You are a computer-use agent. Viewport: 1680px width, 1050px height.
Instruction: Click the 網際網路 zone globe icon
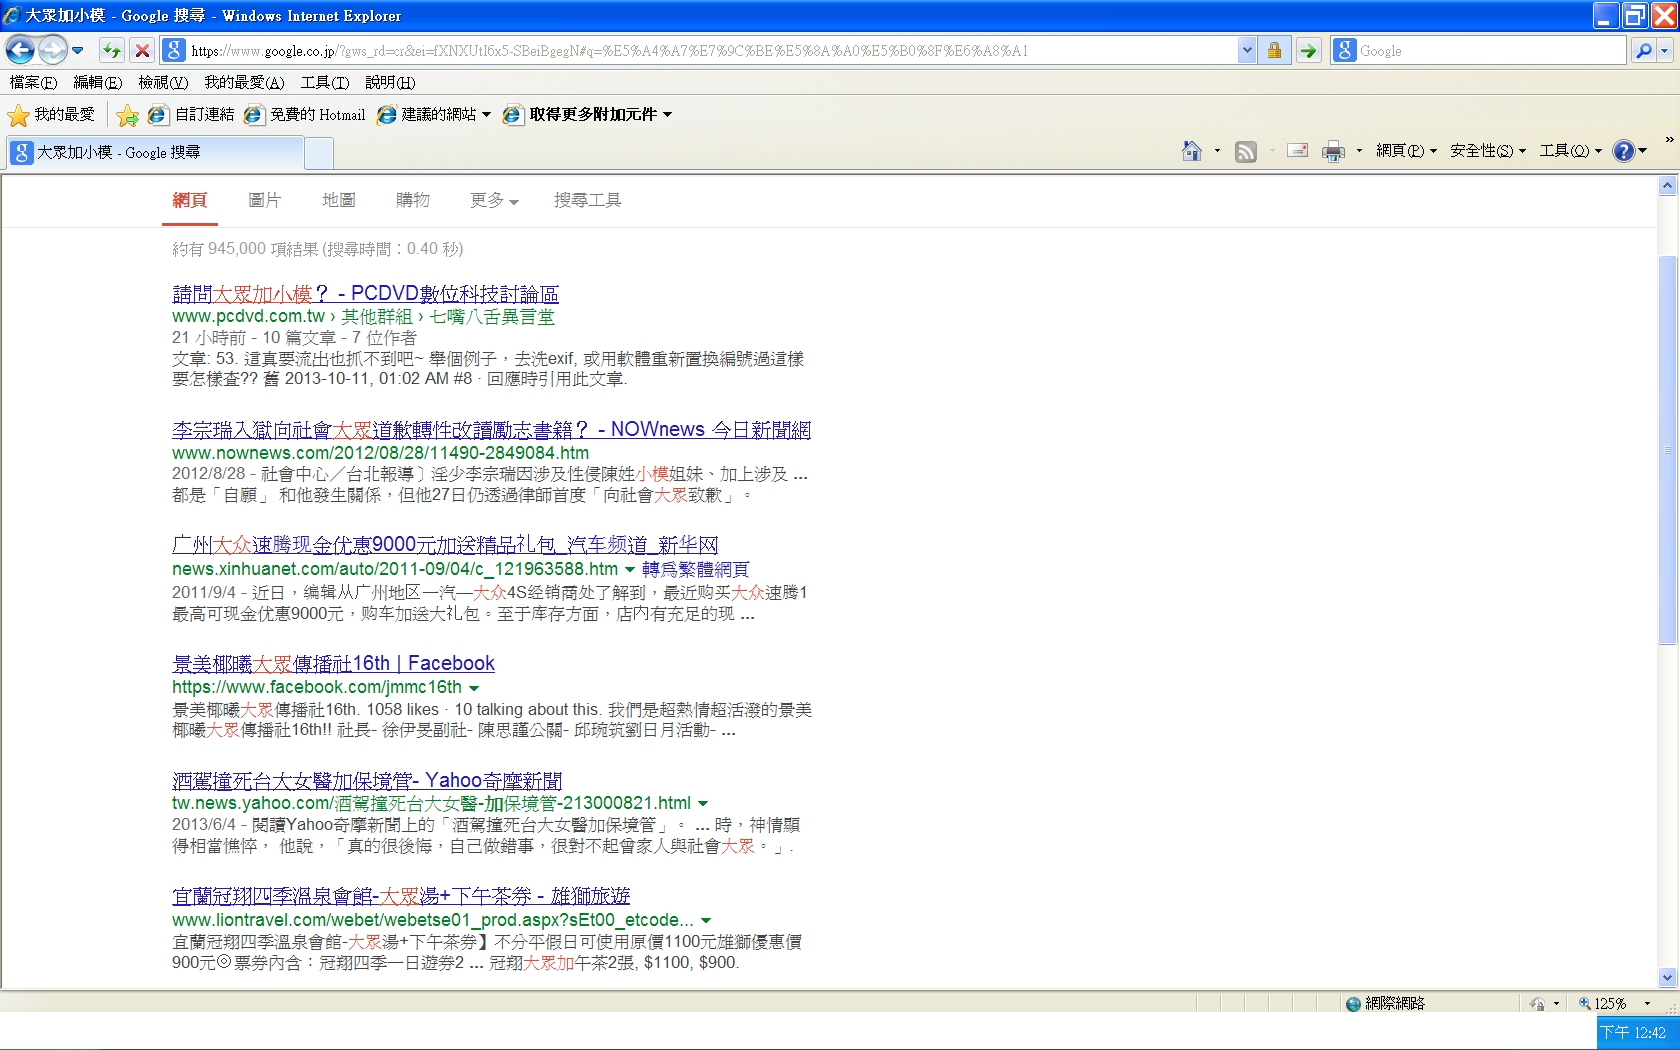(1353, 1003)
